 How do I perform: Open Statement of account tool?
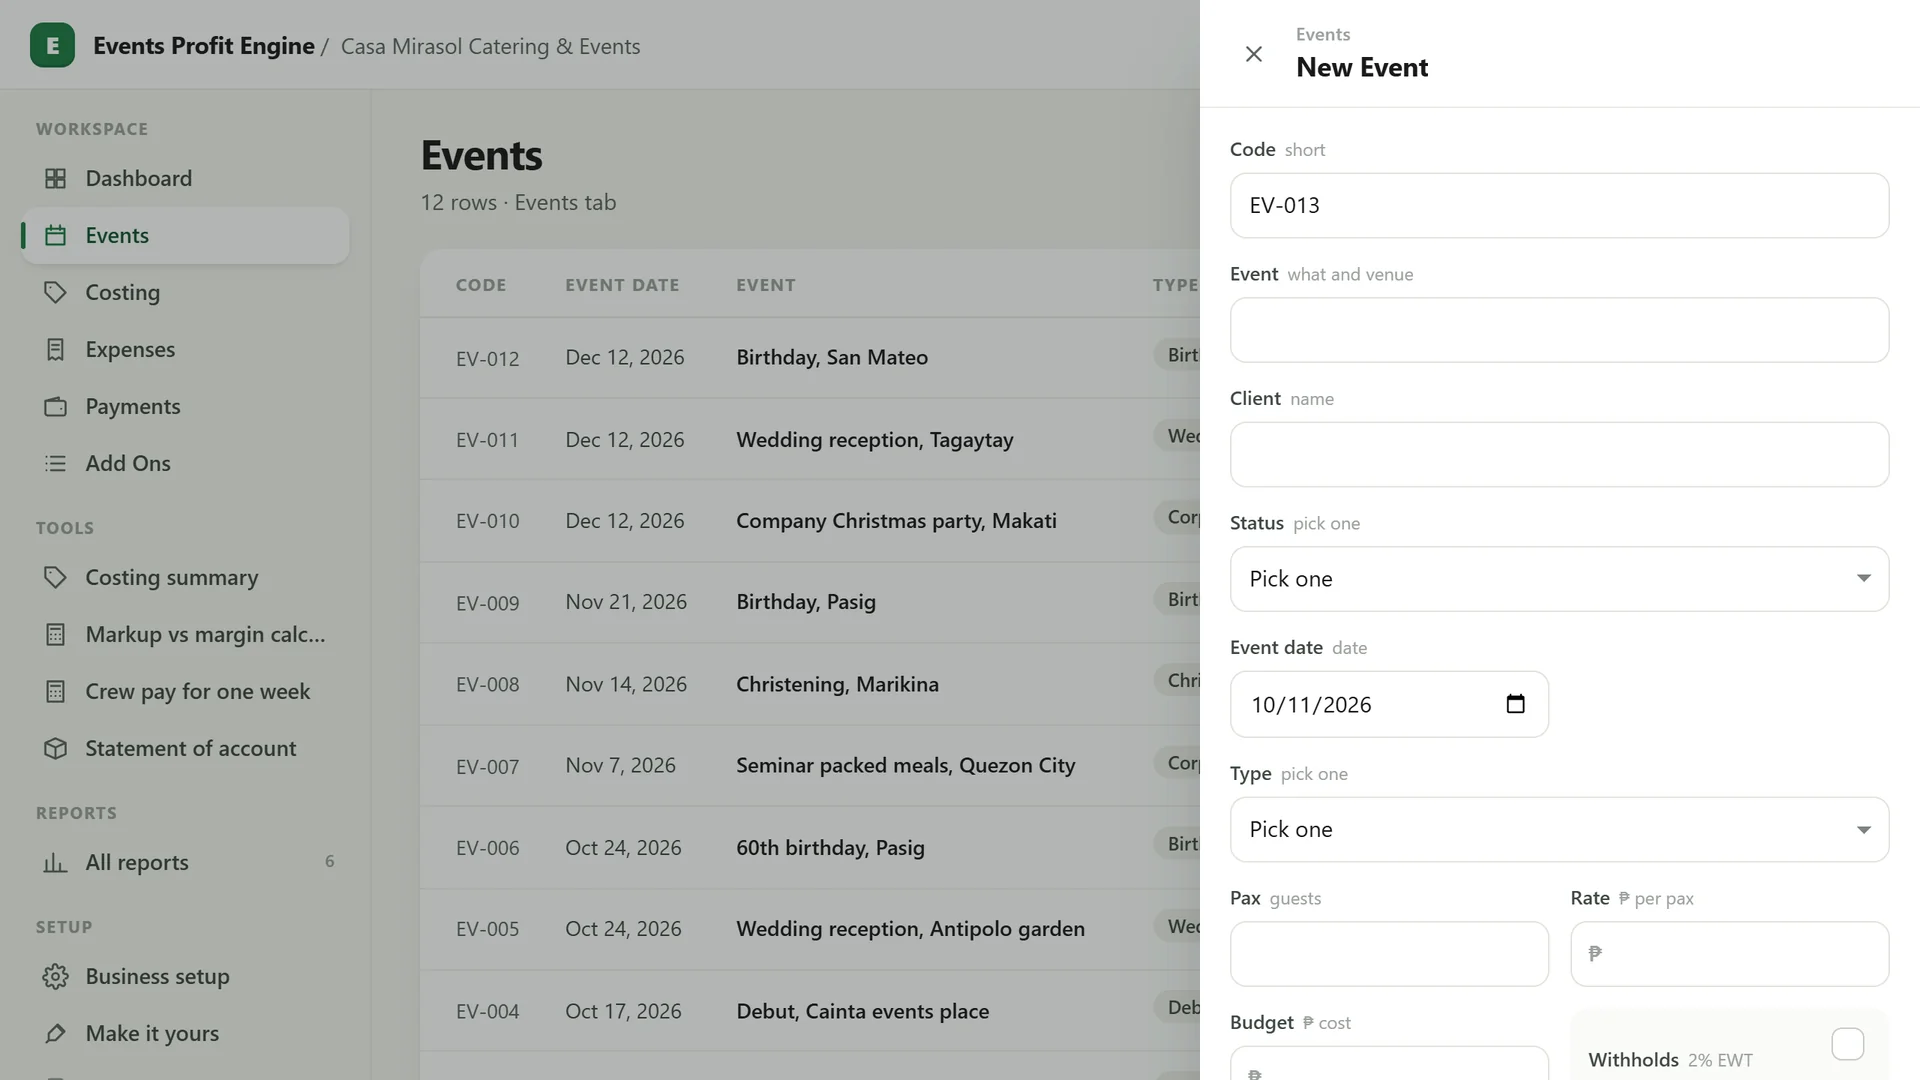[x=185, y=748]
